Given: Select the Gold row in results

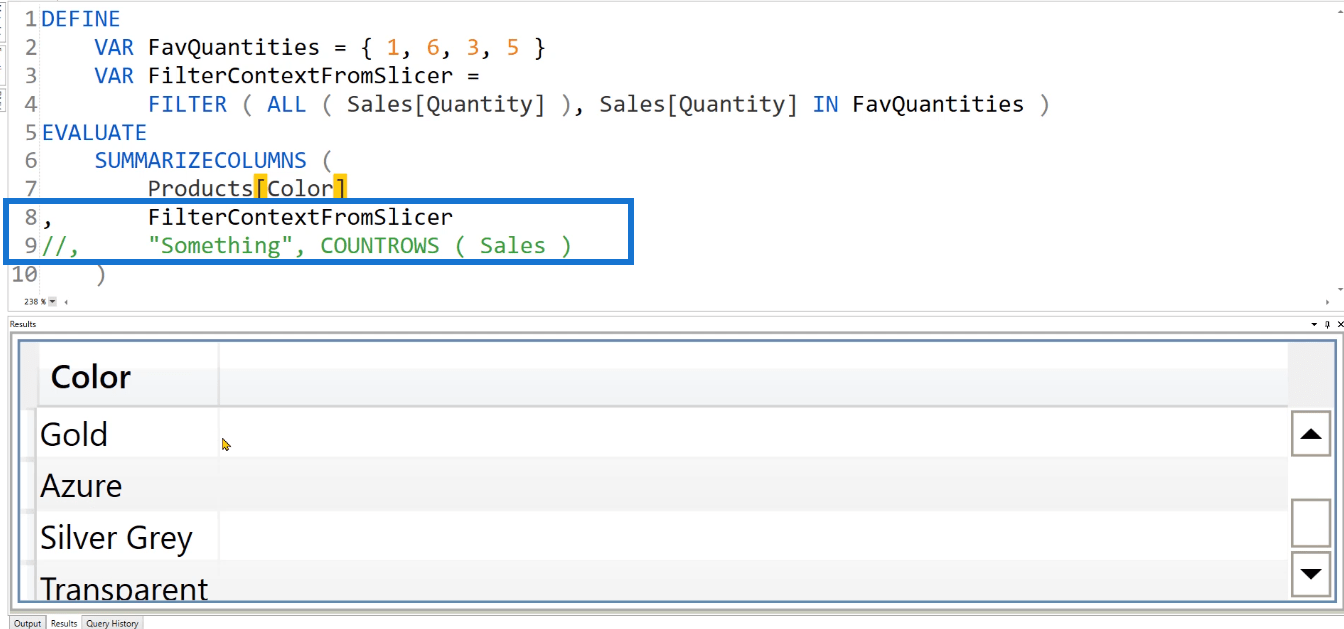Looking at the screenshot, I should 662,434.
